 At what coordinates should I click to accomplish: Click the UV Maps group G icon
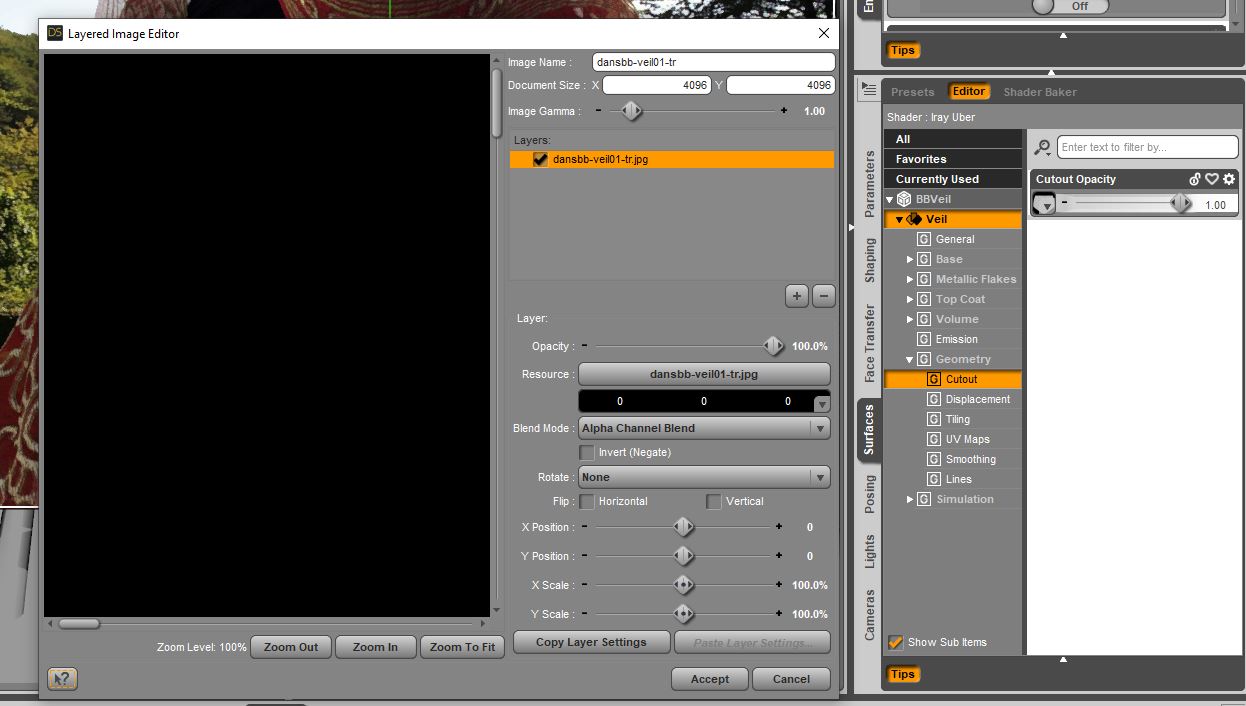(x=934, y=439)
